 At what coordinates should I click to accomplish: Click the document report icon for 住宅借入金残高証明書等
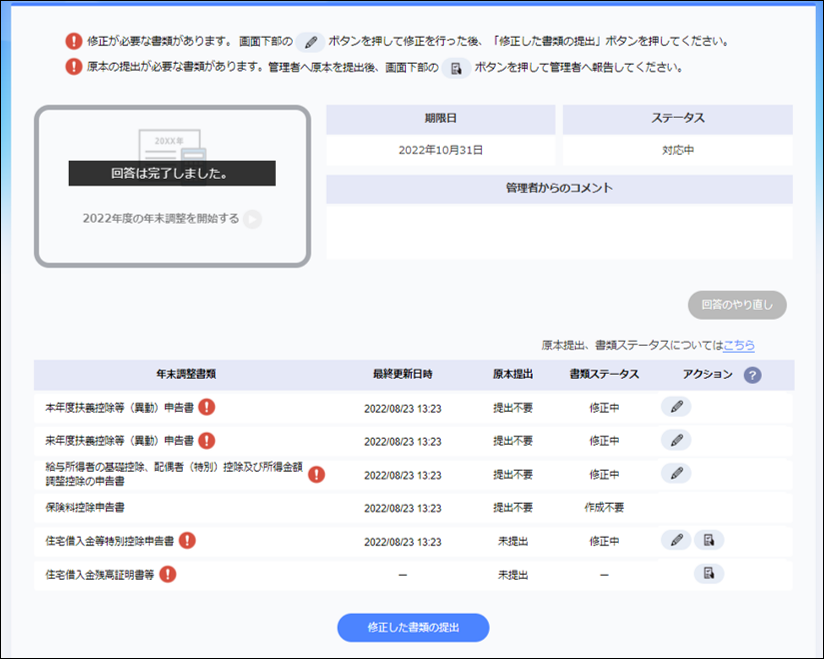pos(708,574)
